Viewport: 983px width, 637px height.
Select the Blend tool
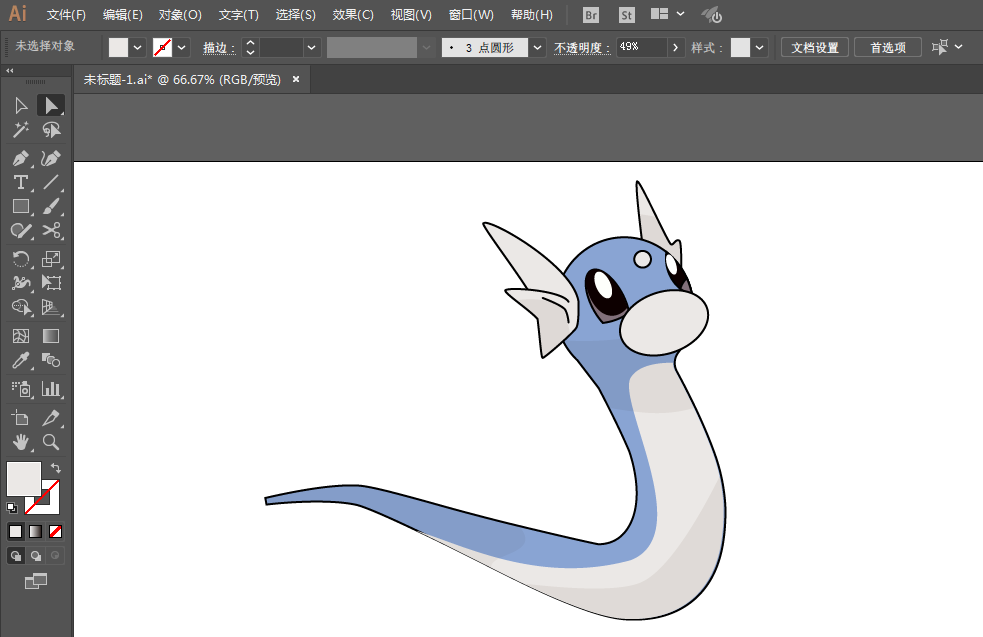tap(51, 361)
